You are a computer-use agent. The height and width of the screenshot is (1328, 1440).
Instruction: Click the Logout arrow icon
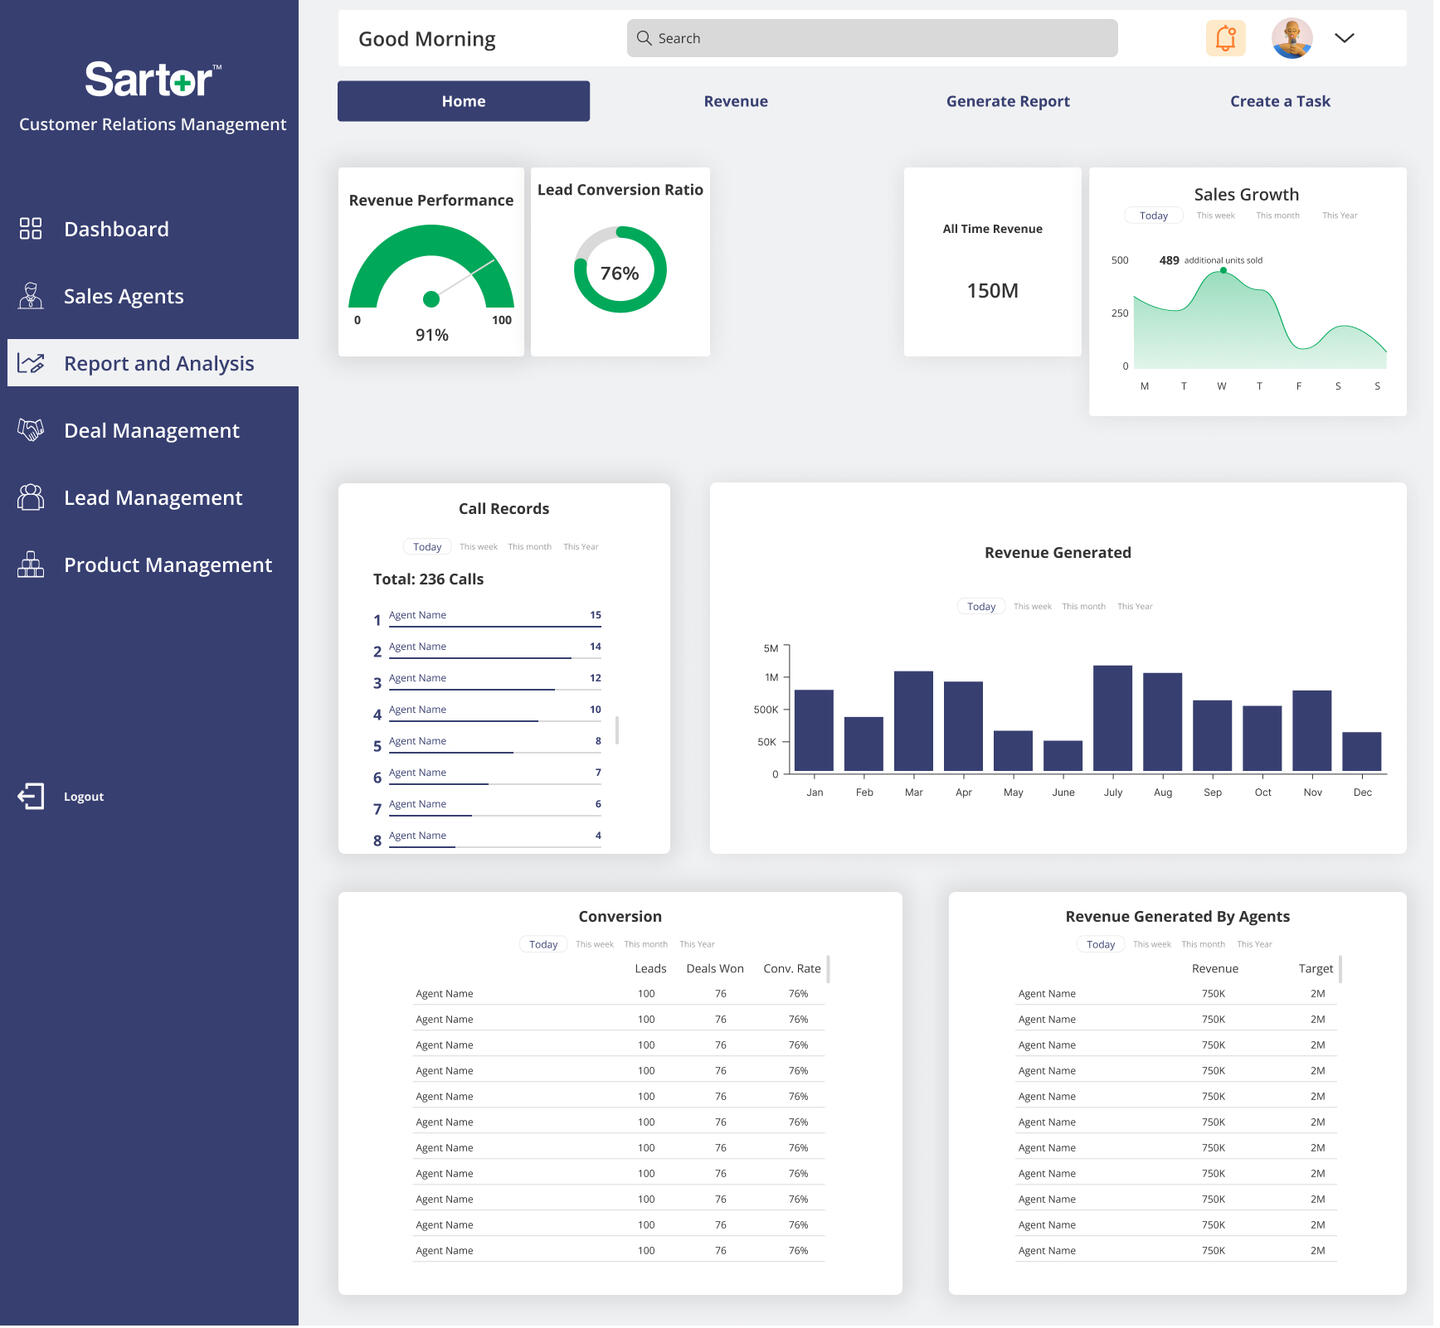coord(31,796)
